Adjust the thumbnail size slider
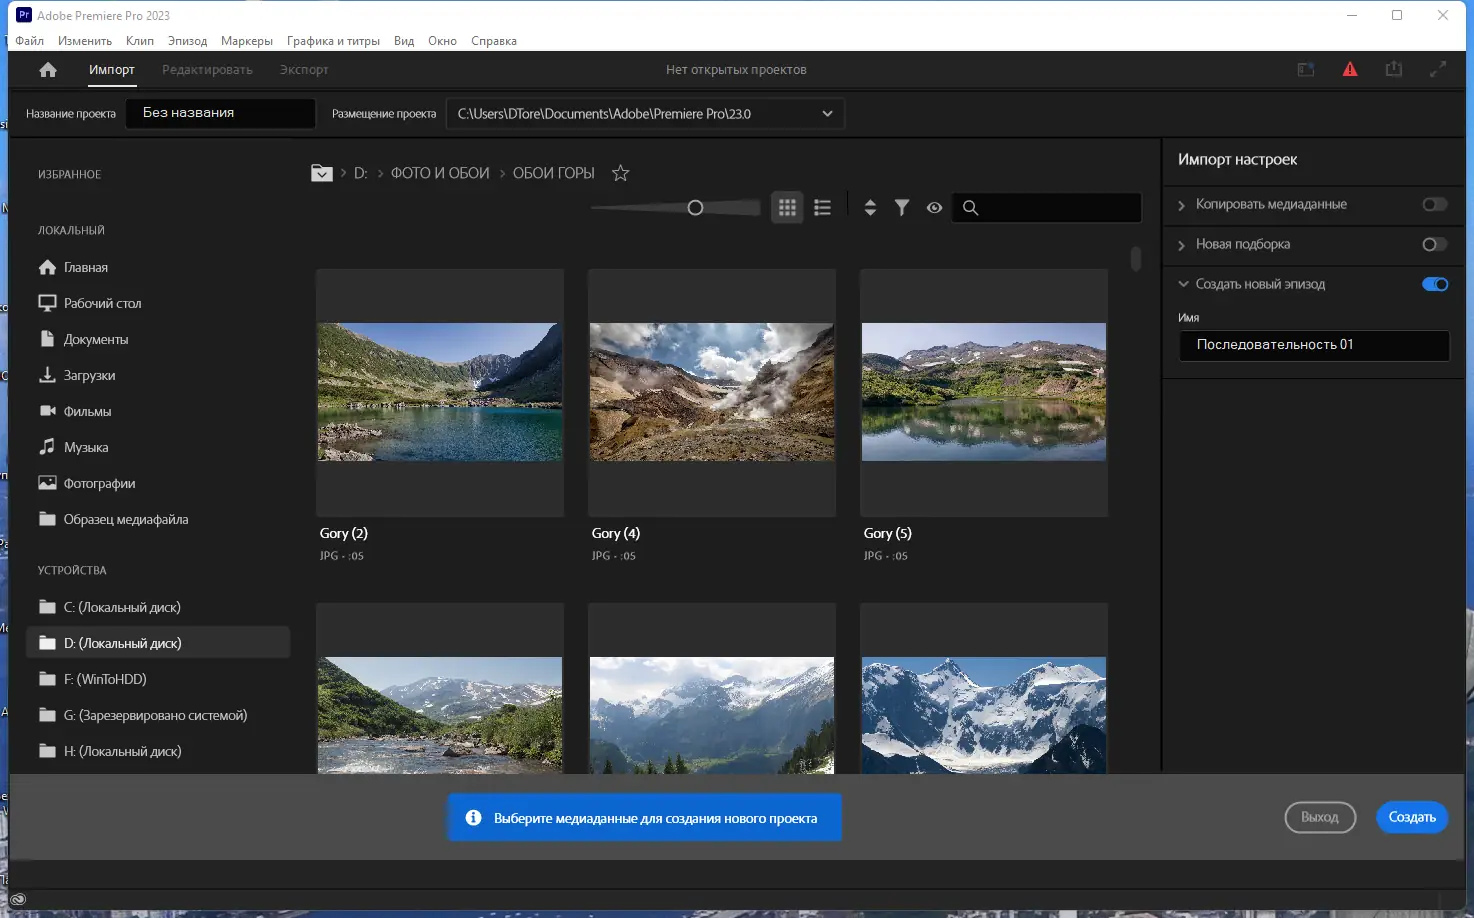The image size is (1474, 918). click(x=696, y=207)
